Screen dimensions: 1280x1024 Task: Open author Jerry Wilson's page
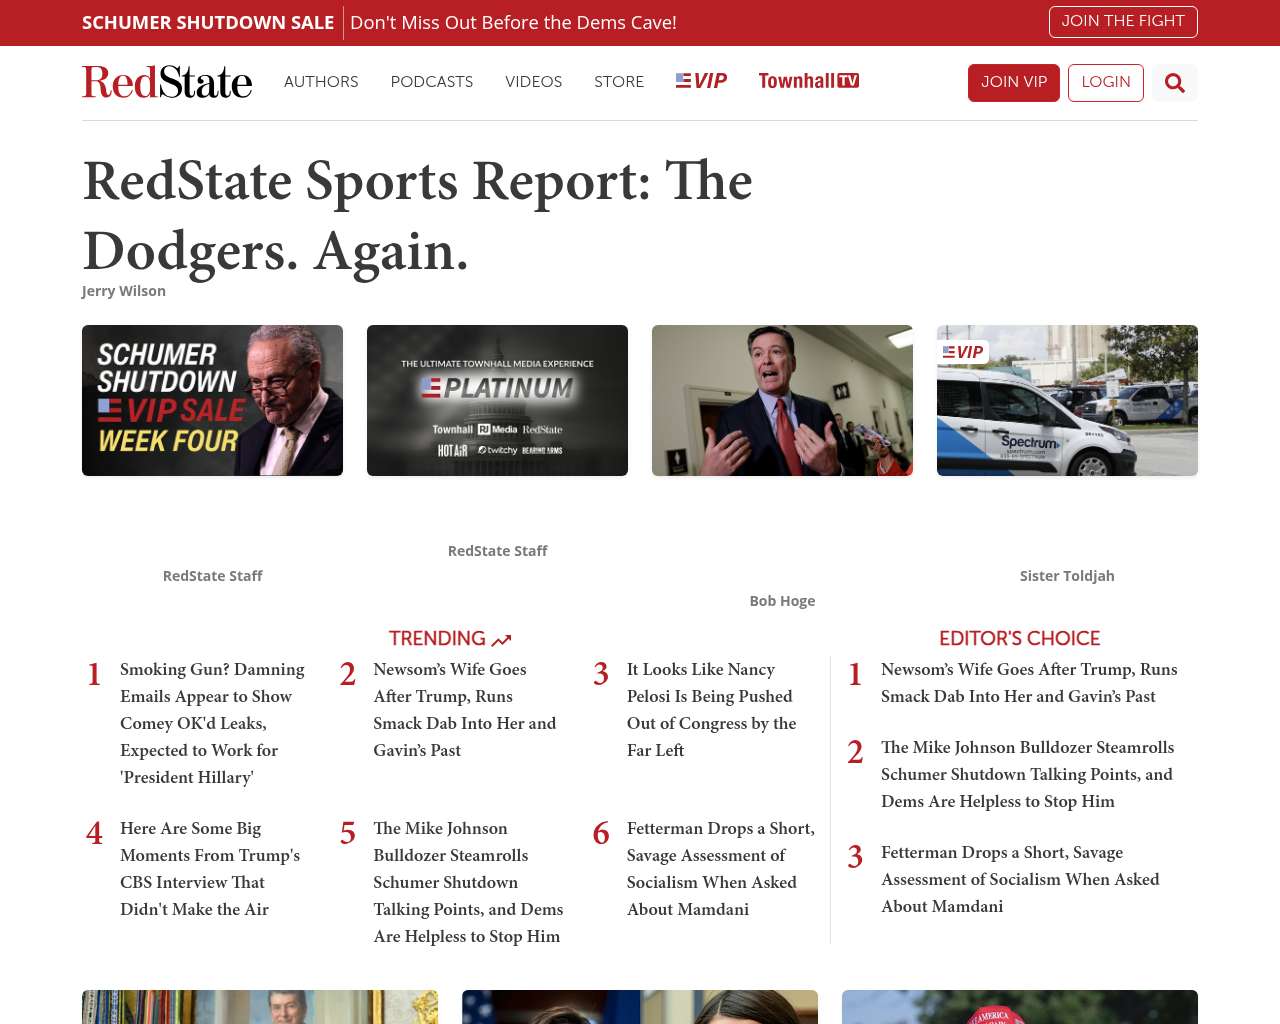coord(124,291)
